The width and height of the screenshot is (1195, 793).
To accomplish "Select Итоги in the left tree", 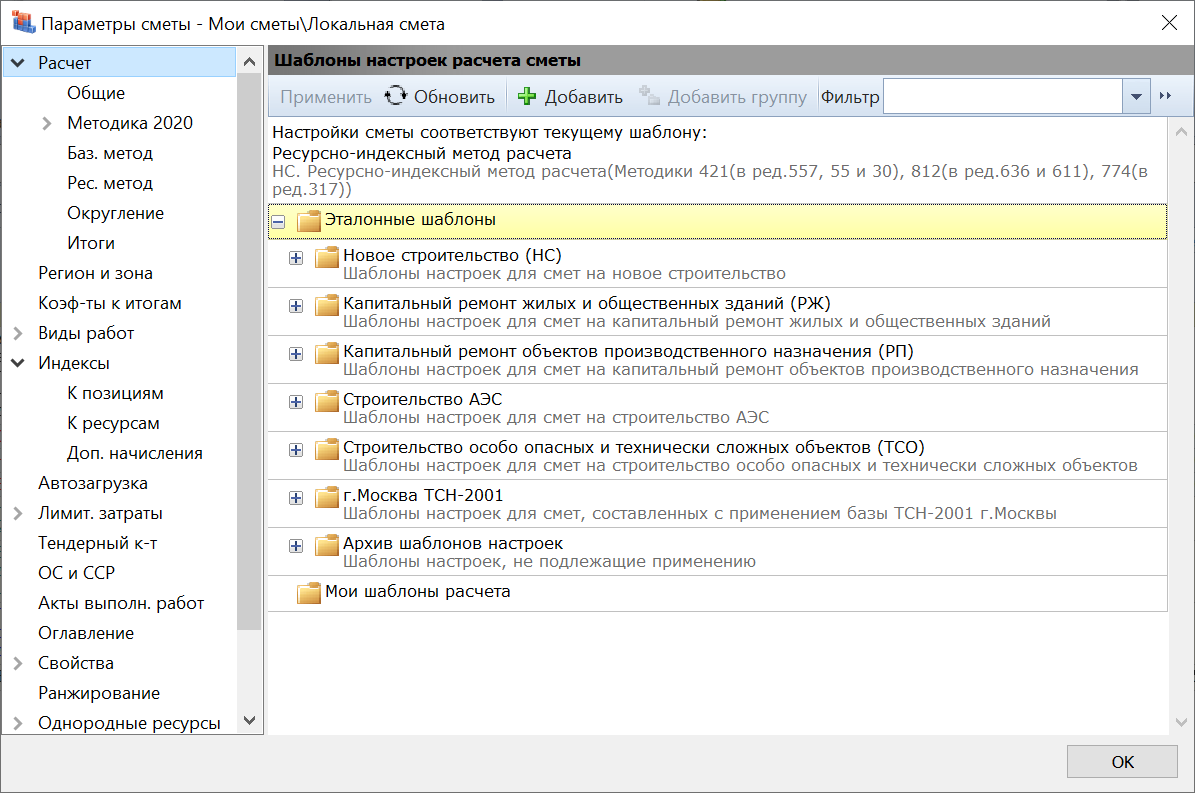I will 91,243.
